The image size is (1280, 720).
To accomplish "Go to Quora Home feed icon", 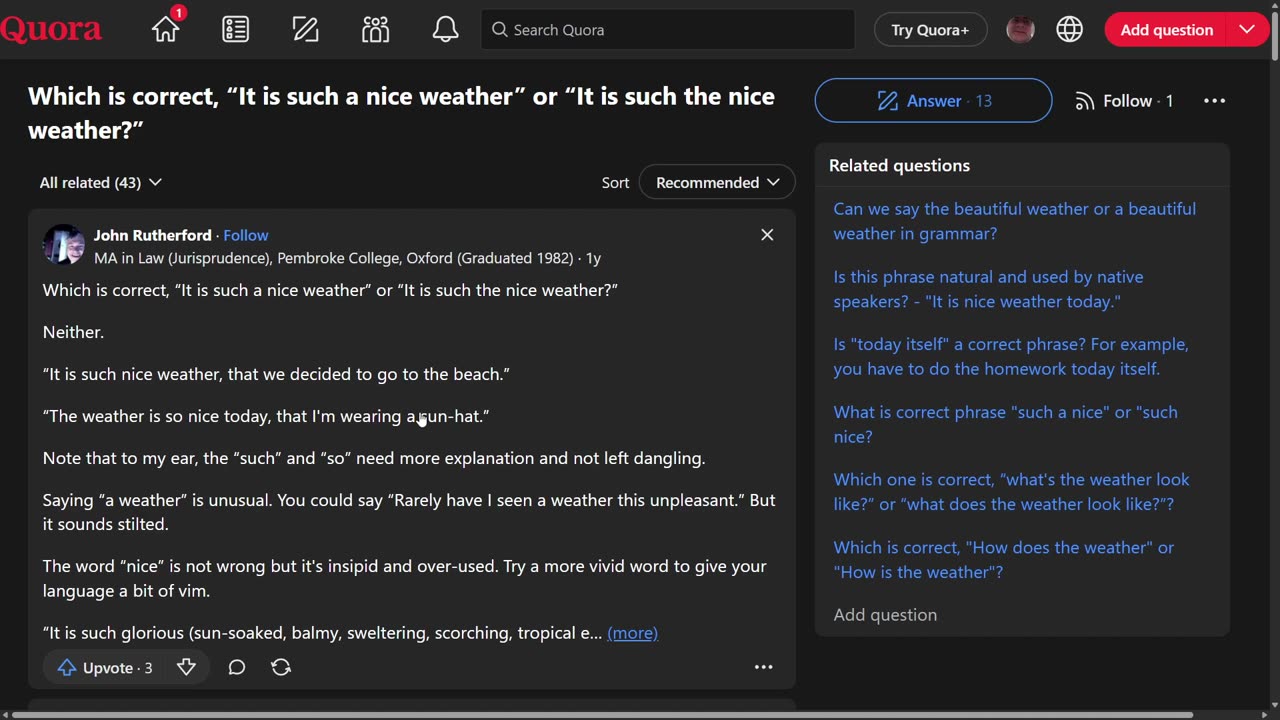I will 166,30.
